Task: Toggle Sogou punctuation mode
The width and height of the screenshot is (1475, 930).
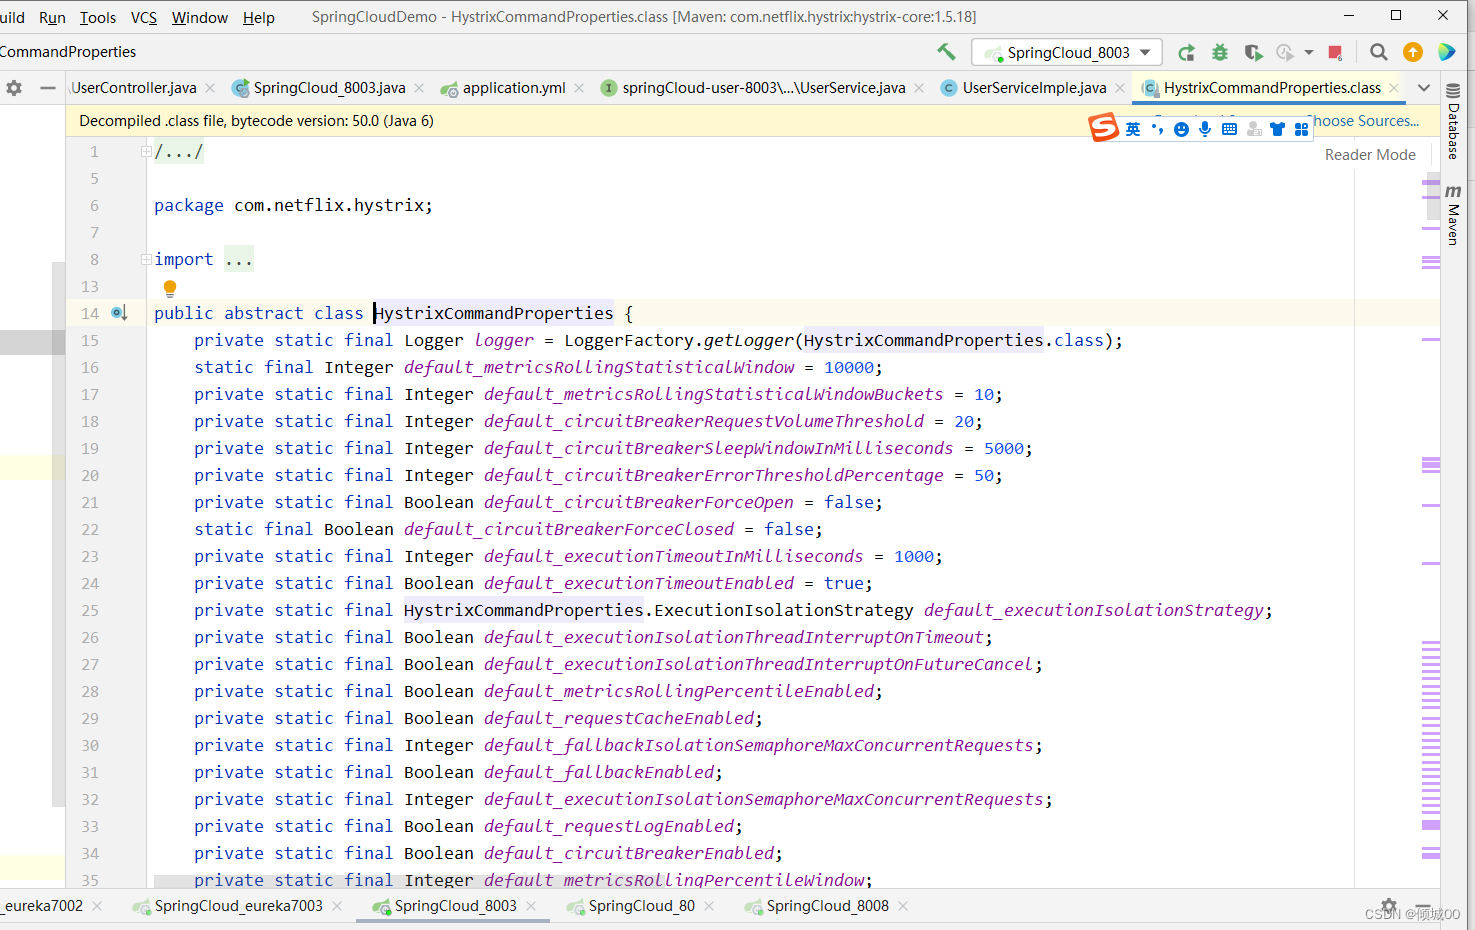Action: [1157, 129]
